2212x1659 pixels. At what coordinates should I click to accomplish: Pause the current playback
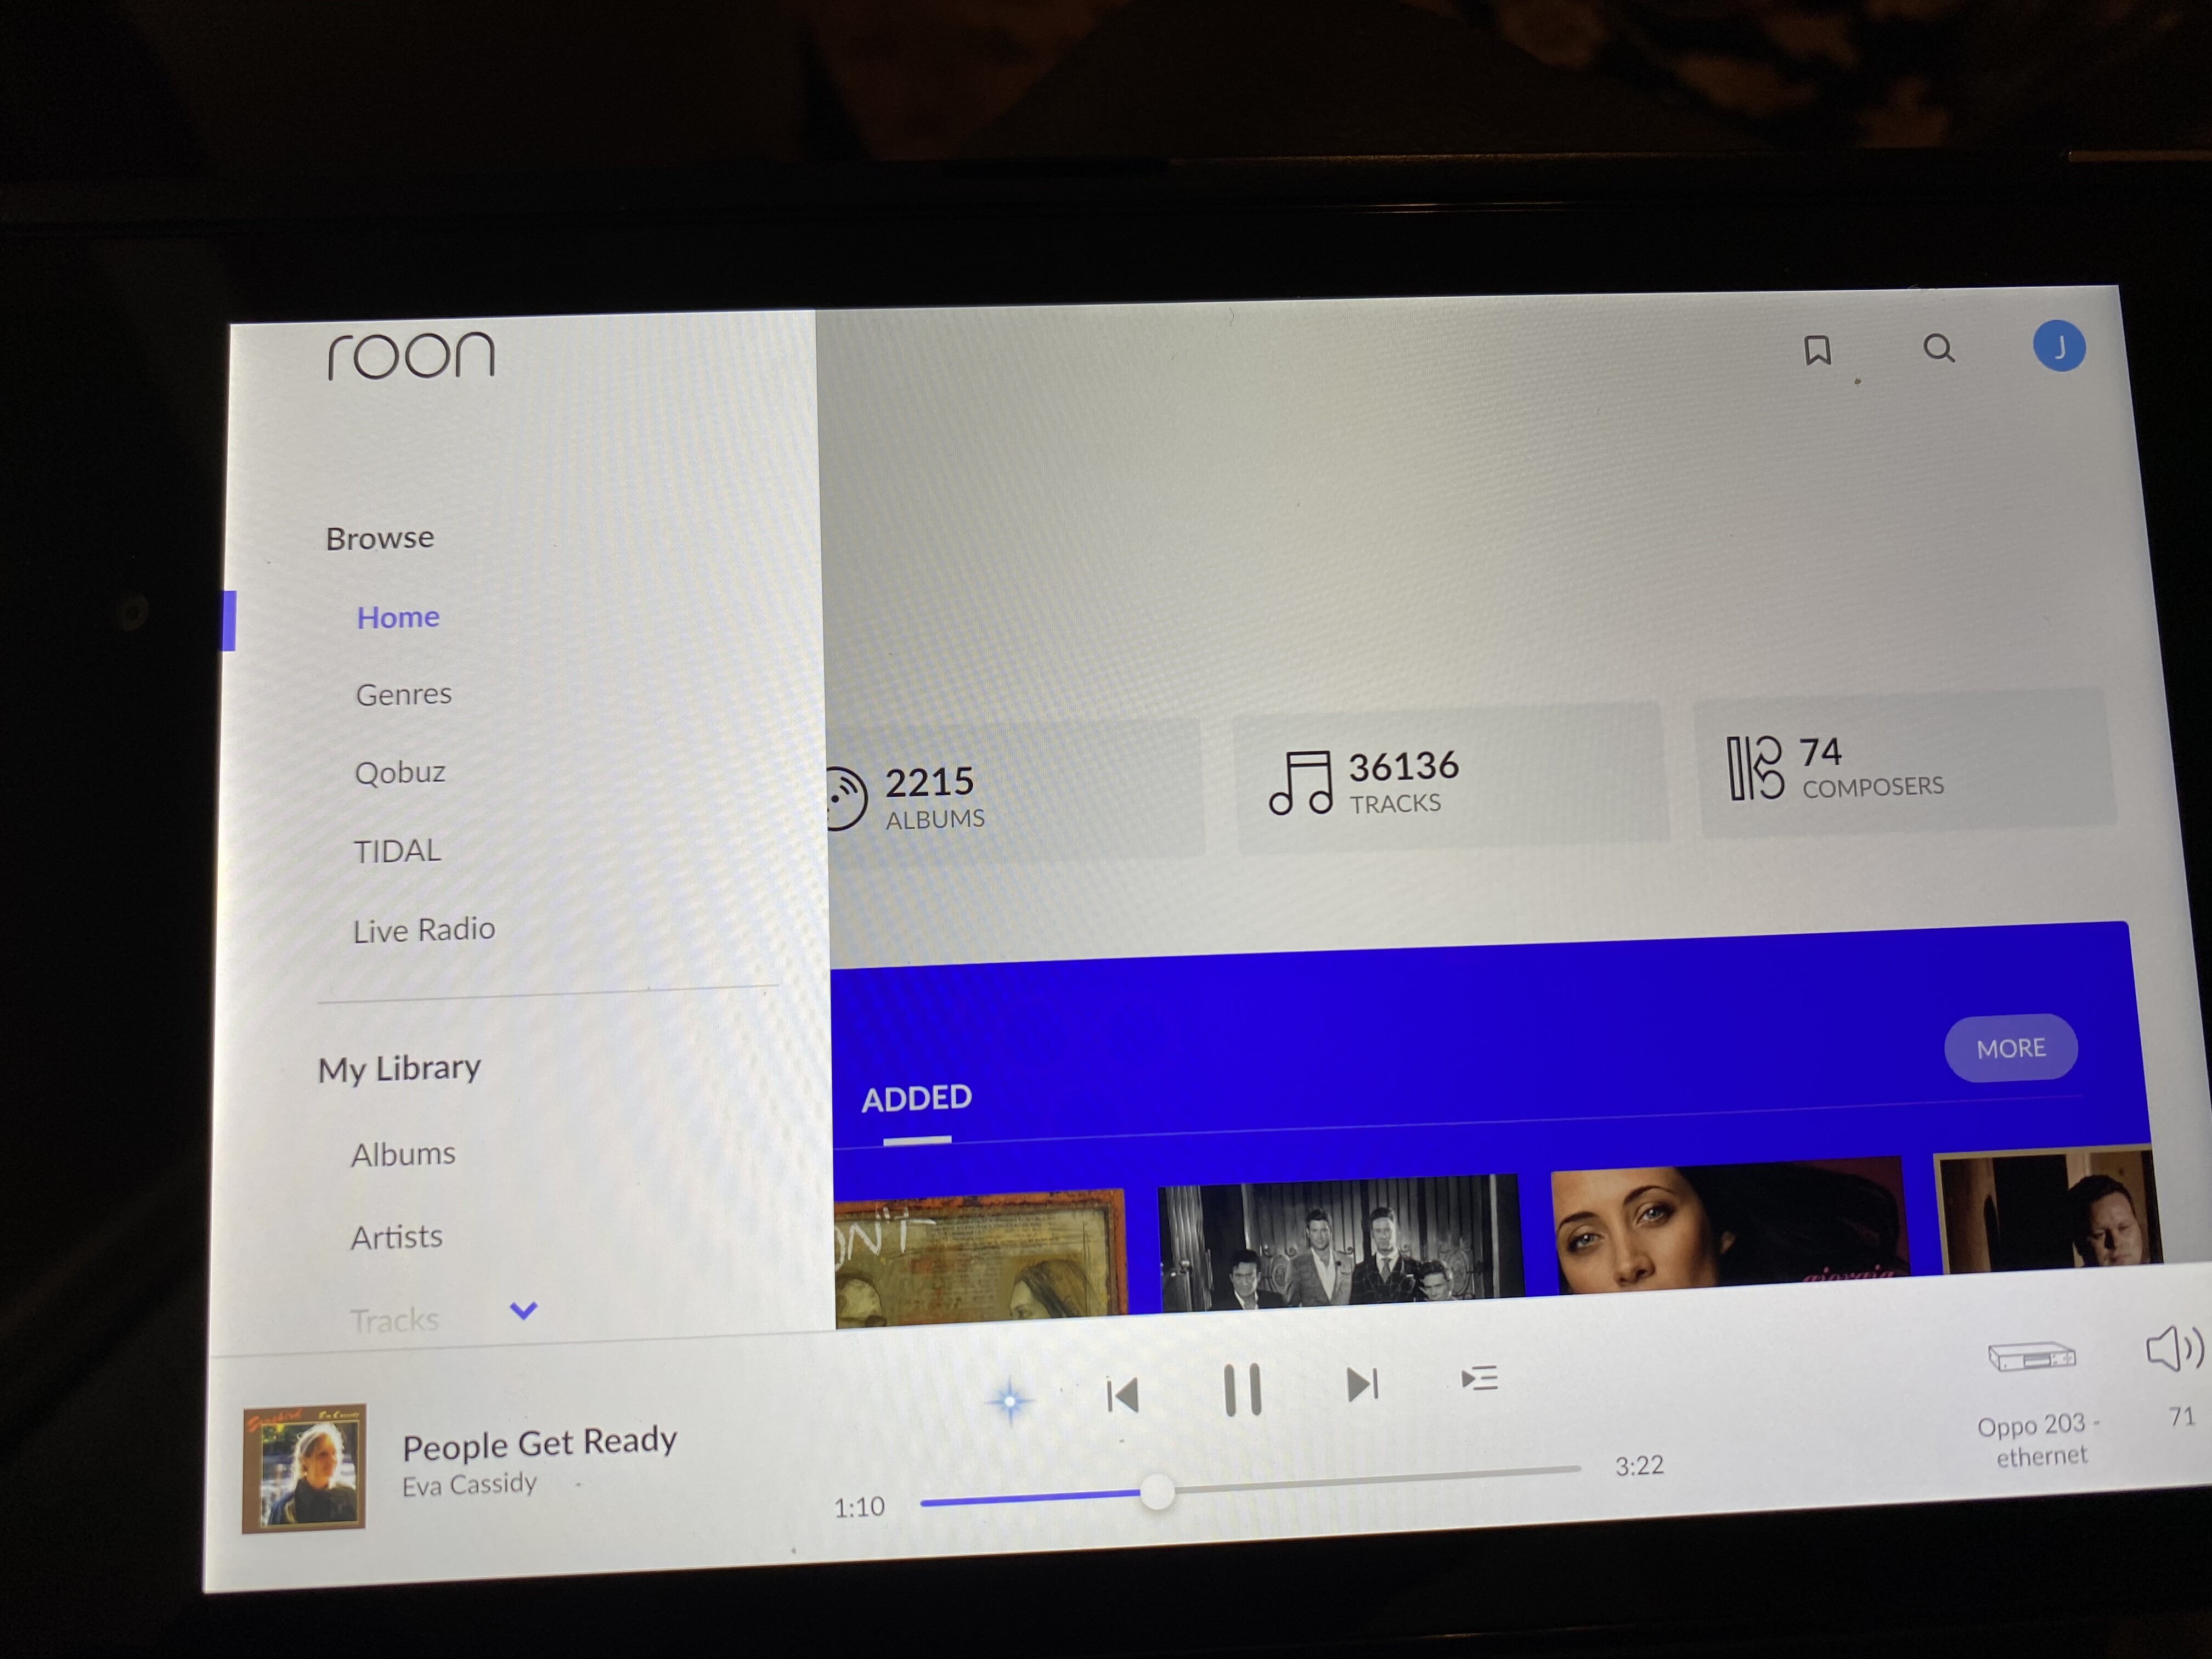(1242, 1389)
